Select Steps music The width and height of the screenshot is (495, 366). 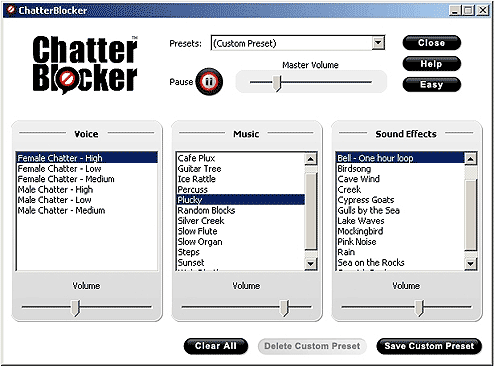tap(240, 252)
